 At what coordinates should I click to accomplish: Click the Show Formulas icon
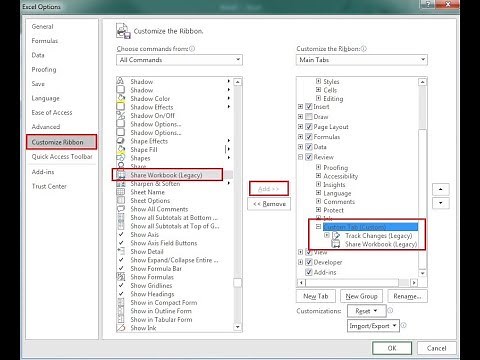[121, 277]
